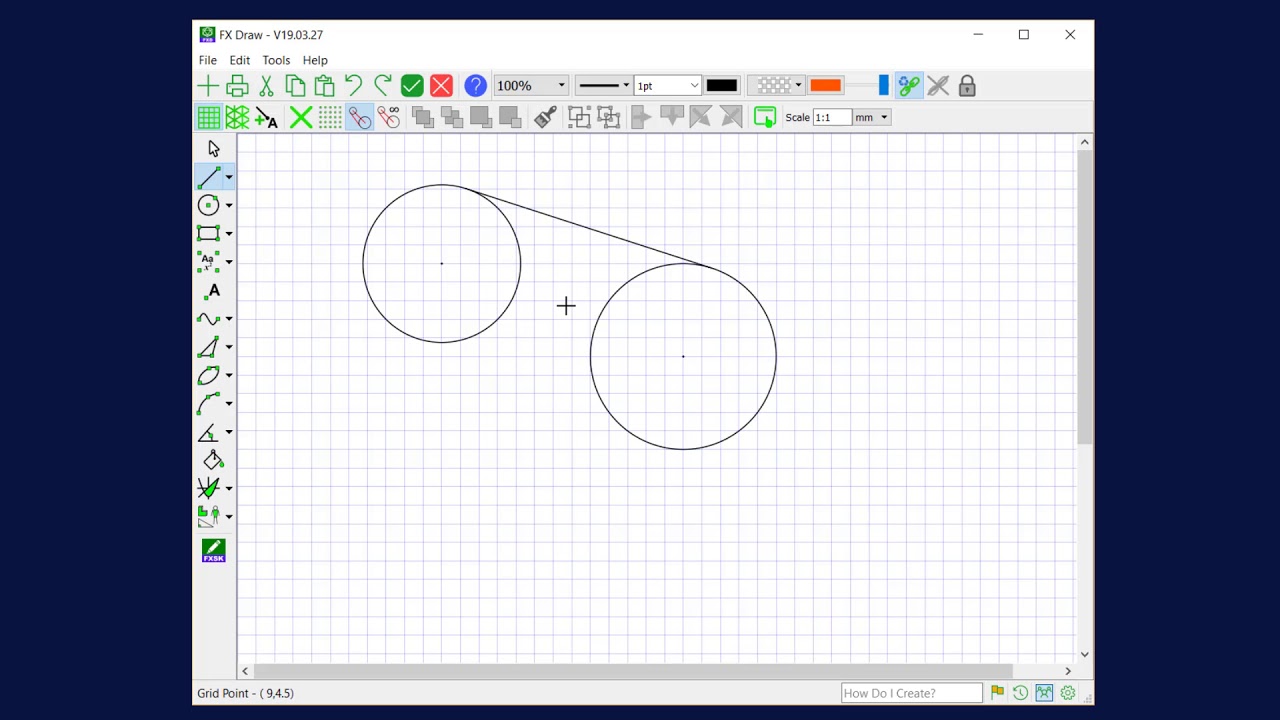This screenshot has height=720, width=1280.
Task: Toggle the tangent snap tool
Action: [359, 118]
